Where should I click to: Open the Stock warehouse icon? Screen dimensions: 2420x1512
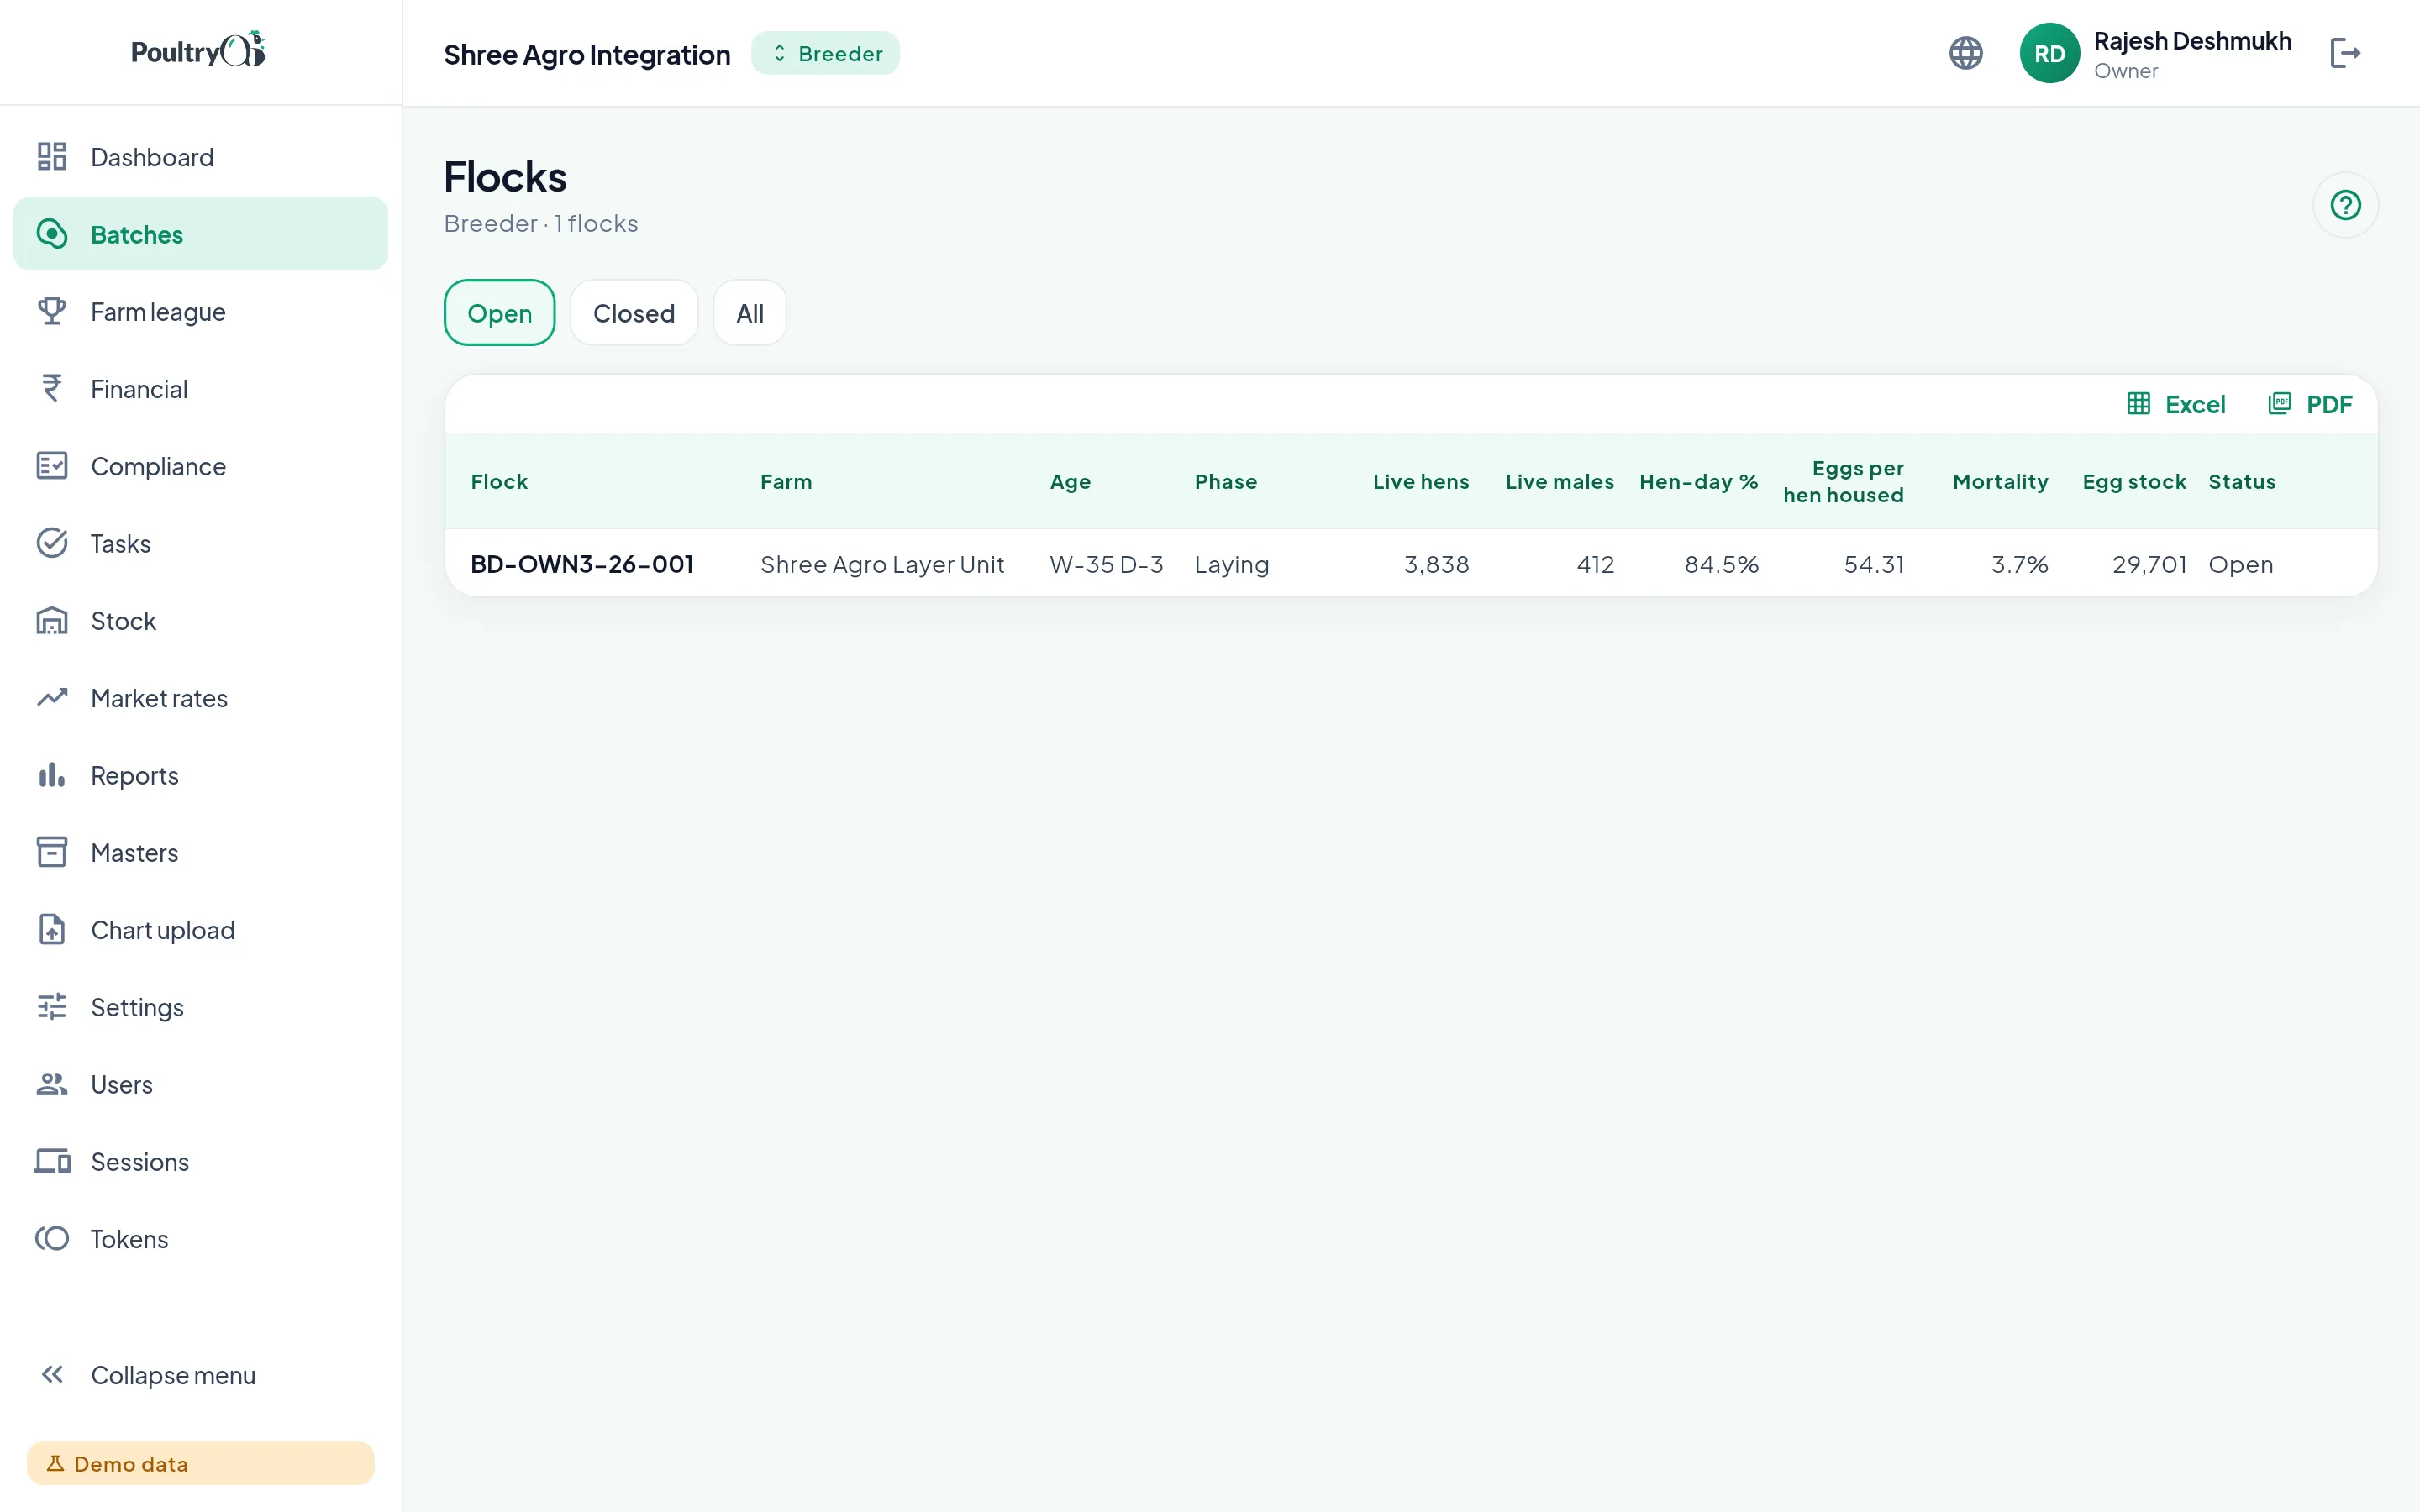click(x=52, y=621)
